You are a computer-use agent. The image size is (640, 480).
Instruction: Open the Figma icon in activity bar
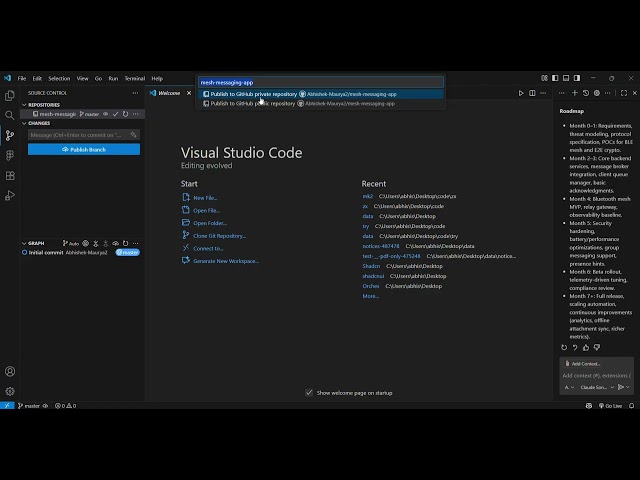click(x=10, y=156)
